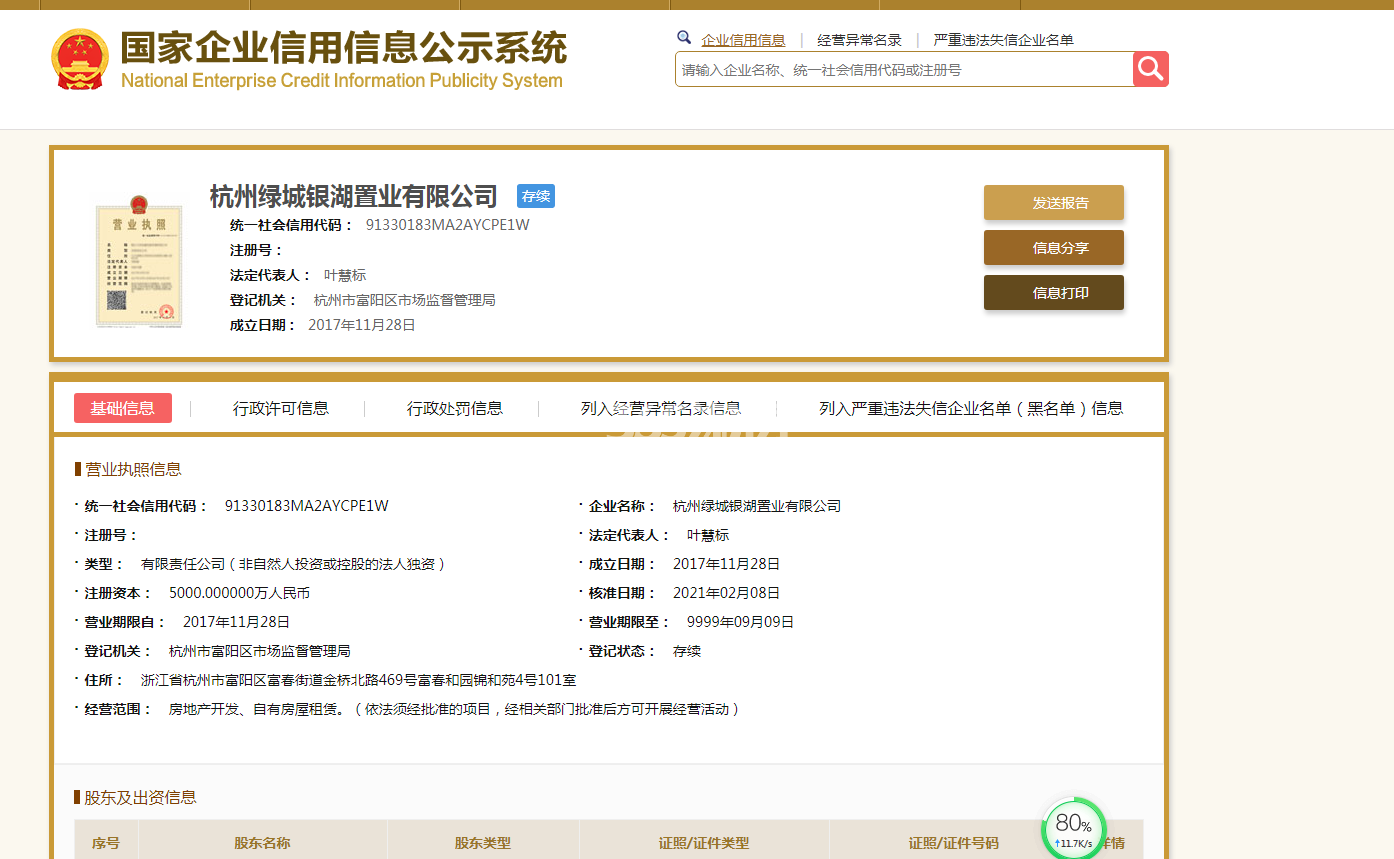Click the 证照/证件类型 column header

pos(704,843)
